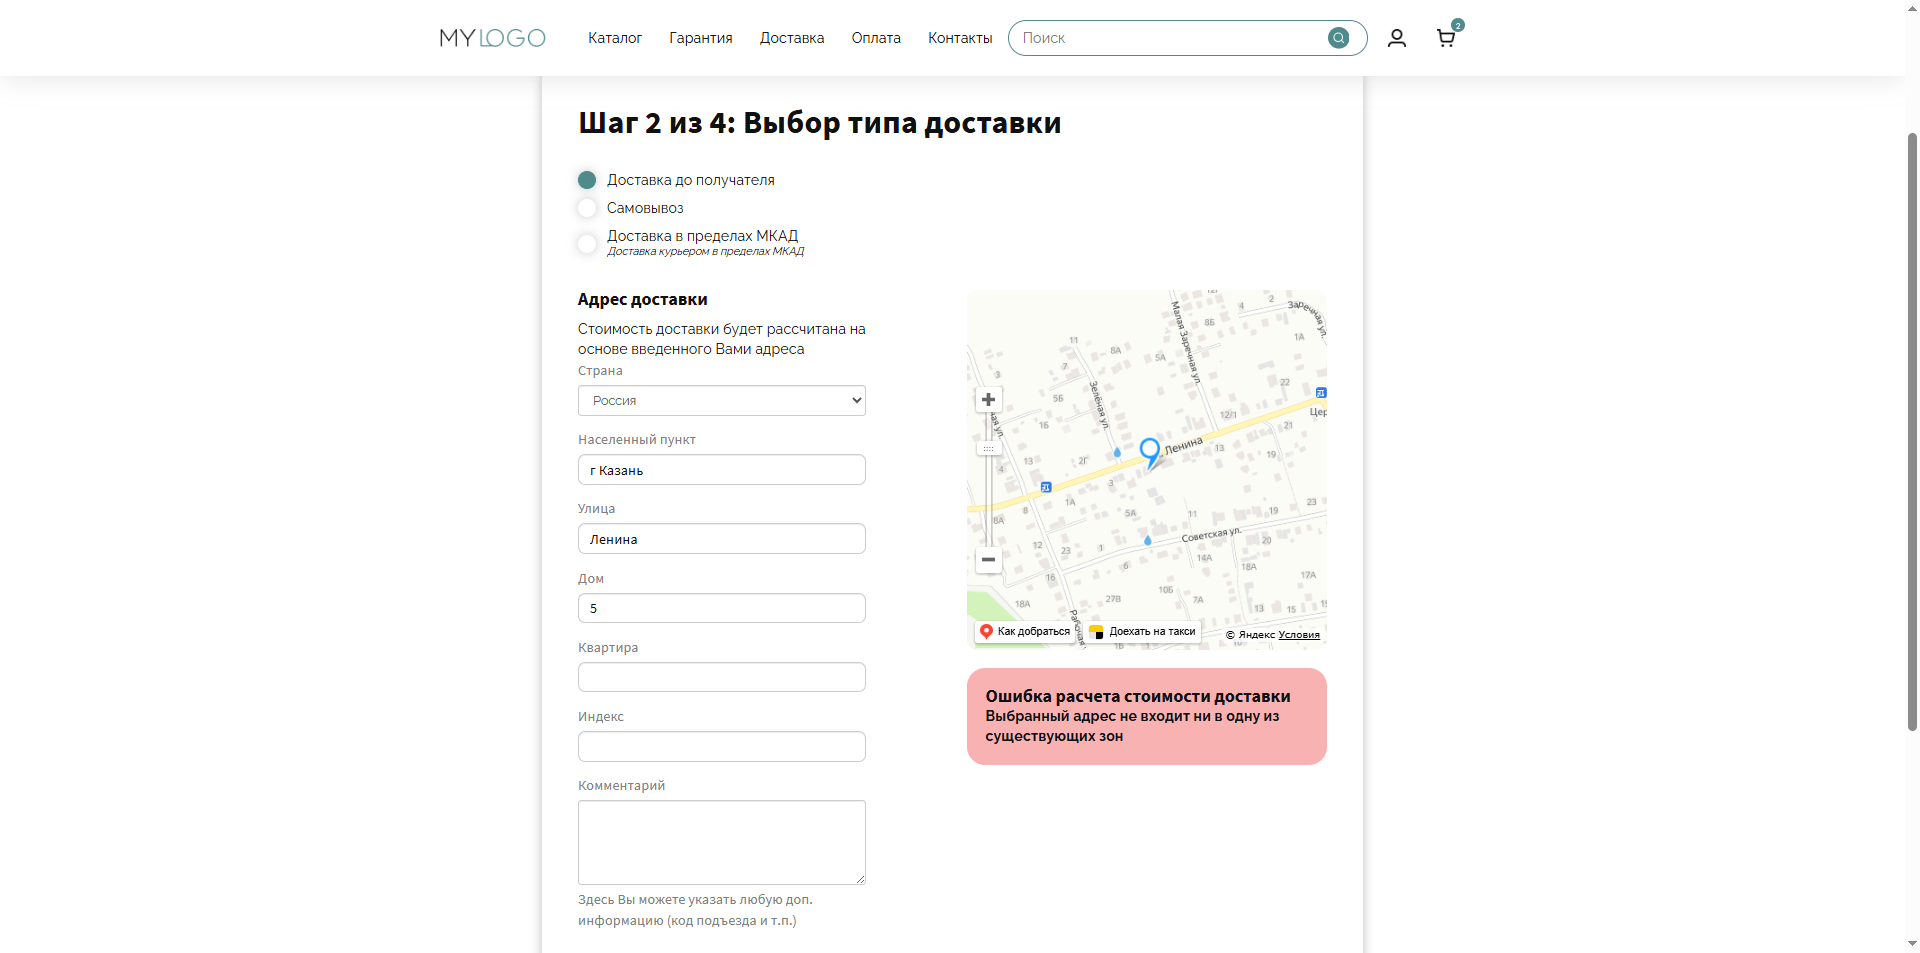Zoom out the map with minus button
The height and width of the screenshot is (953, 1920).
coord(988,560)
